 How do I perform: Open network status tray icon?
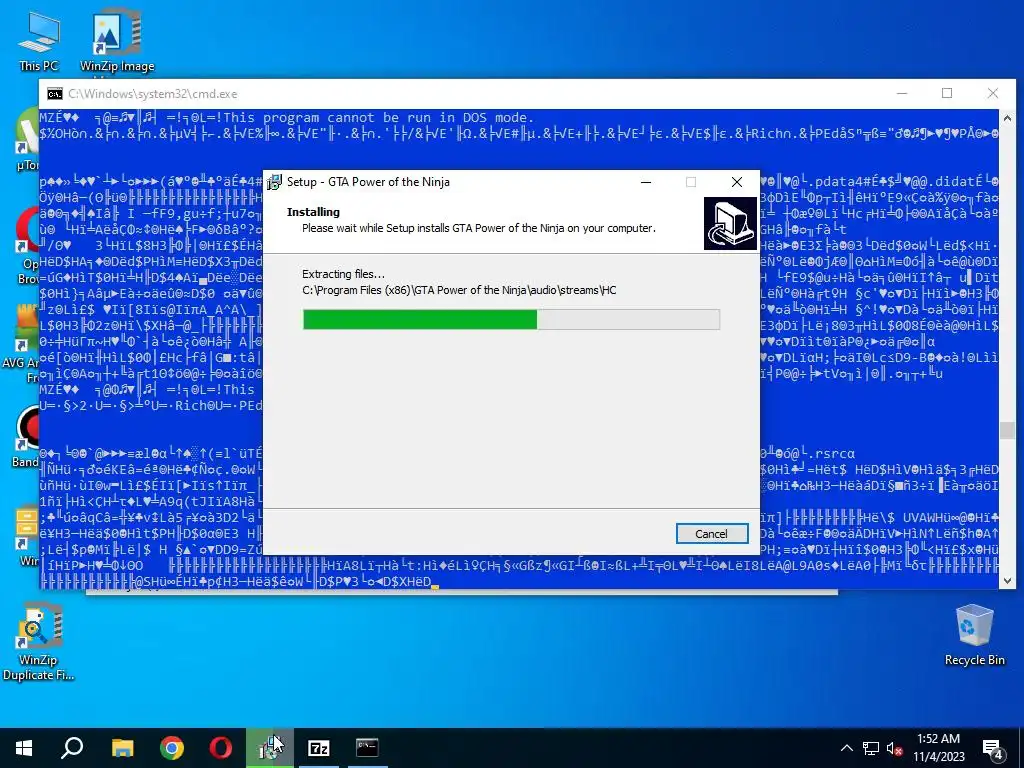[871, 748]
